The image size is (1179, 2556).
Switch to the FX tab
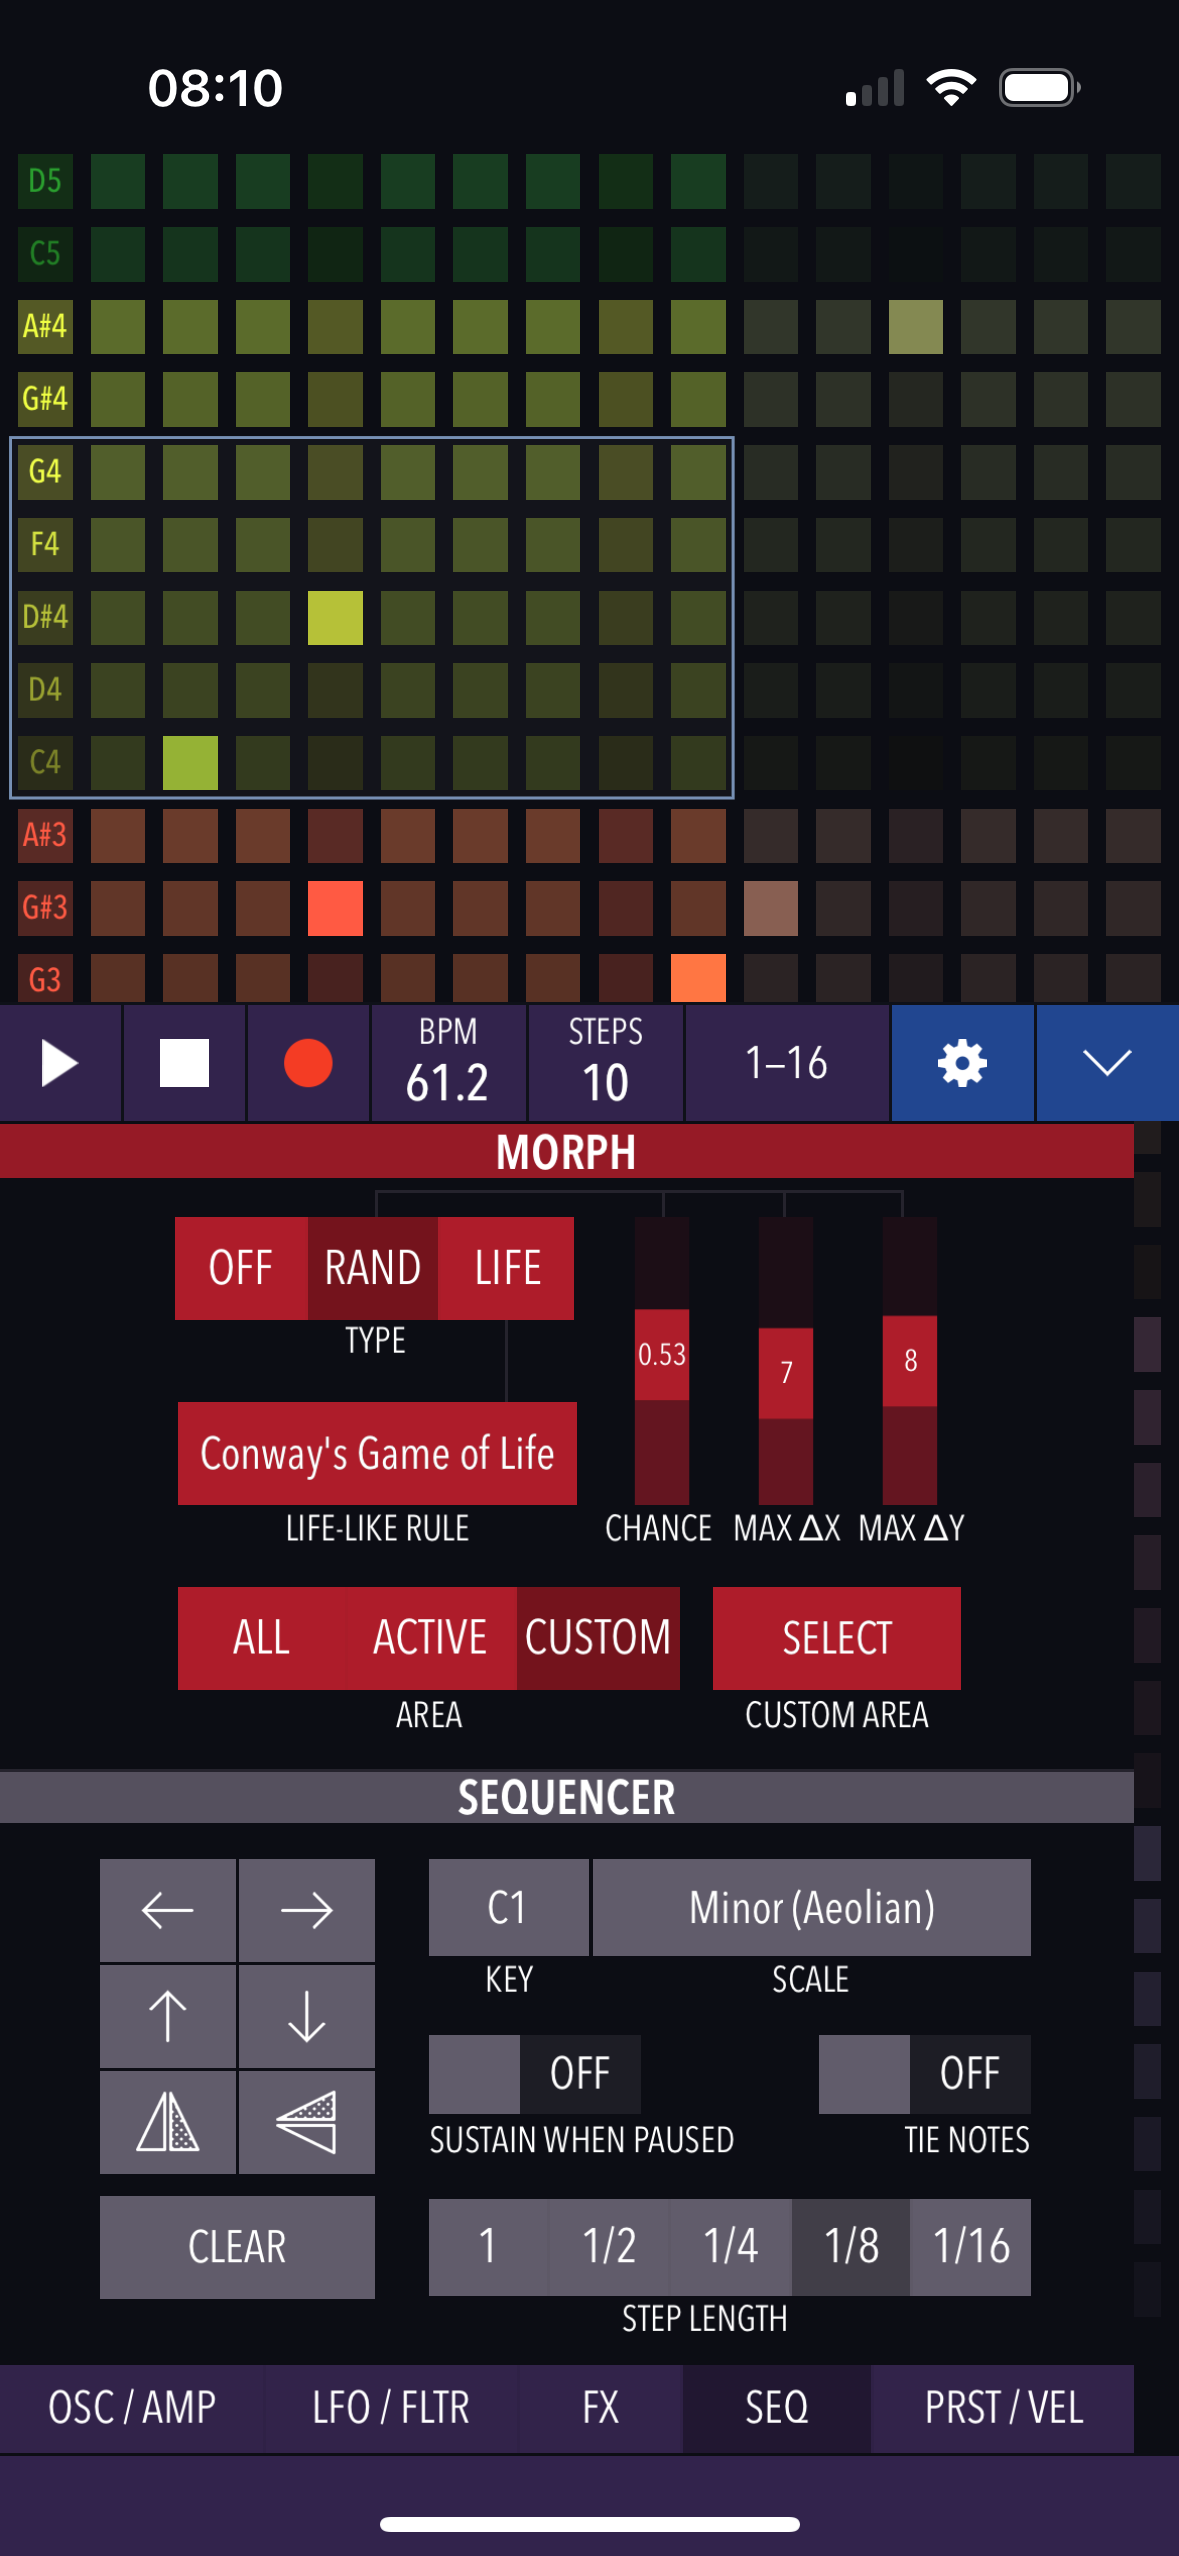[600, 2408]
